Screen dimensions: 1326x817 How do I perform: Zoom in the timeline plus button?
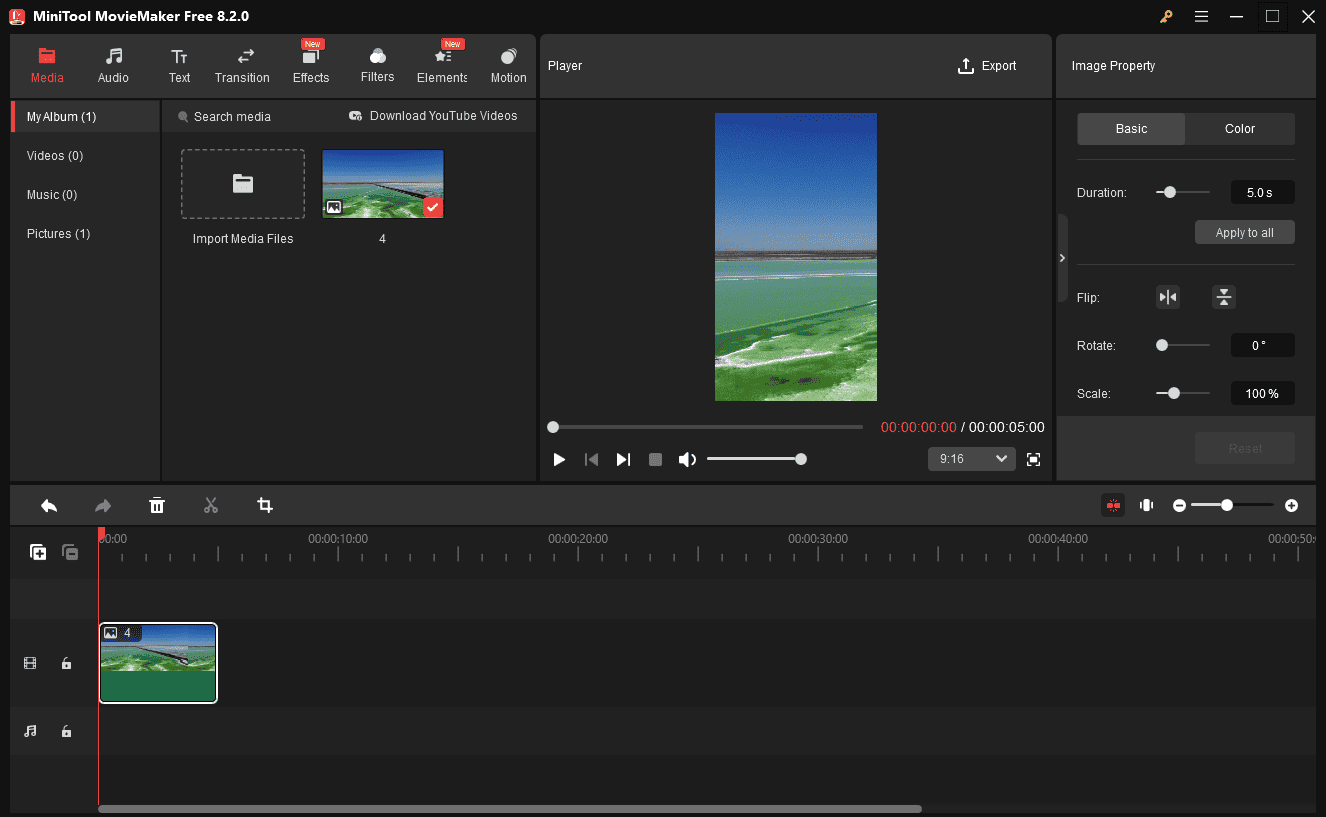1291,506
